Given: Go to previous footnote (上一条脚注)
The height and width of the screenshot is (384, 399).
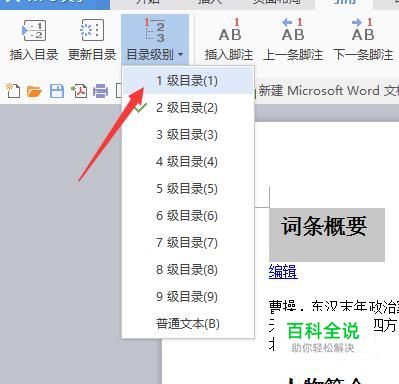Looking at the screenshot, I should pos(293,30).
